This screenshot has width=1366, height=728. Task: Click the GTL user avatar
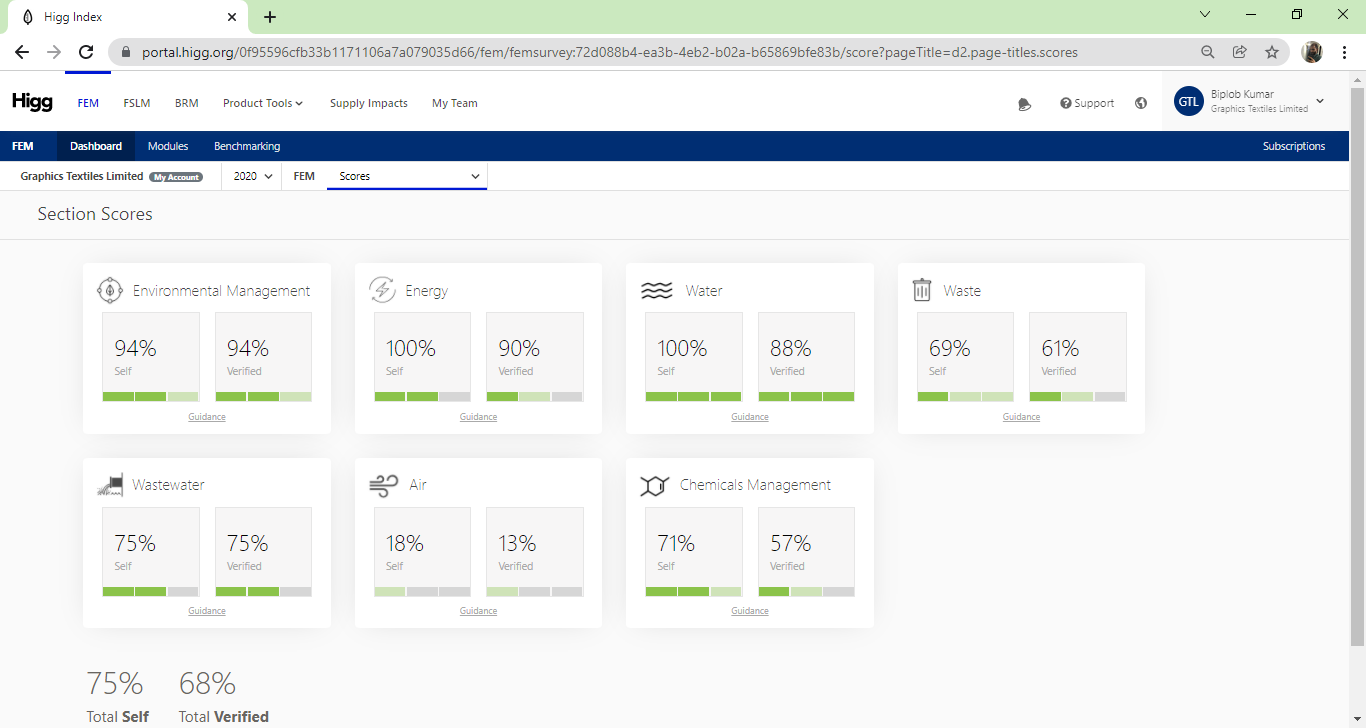tap(1188, 102)
